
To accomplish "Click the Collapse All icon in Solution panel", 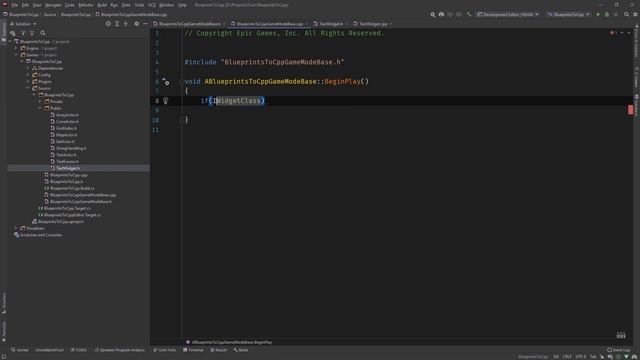I will 126,24.
